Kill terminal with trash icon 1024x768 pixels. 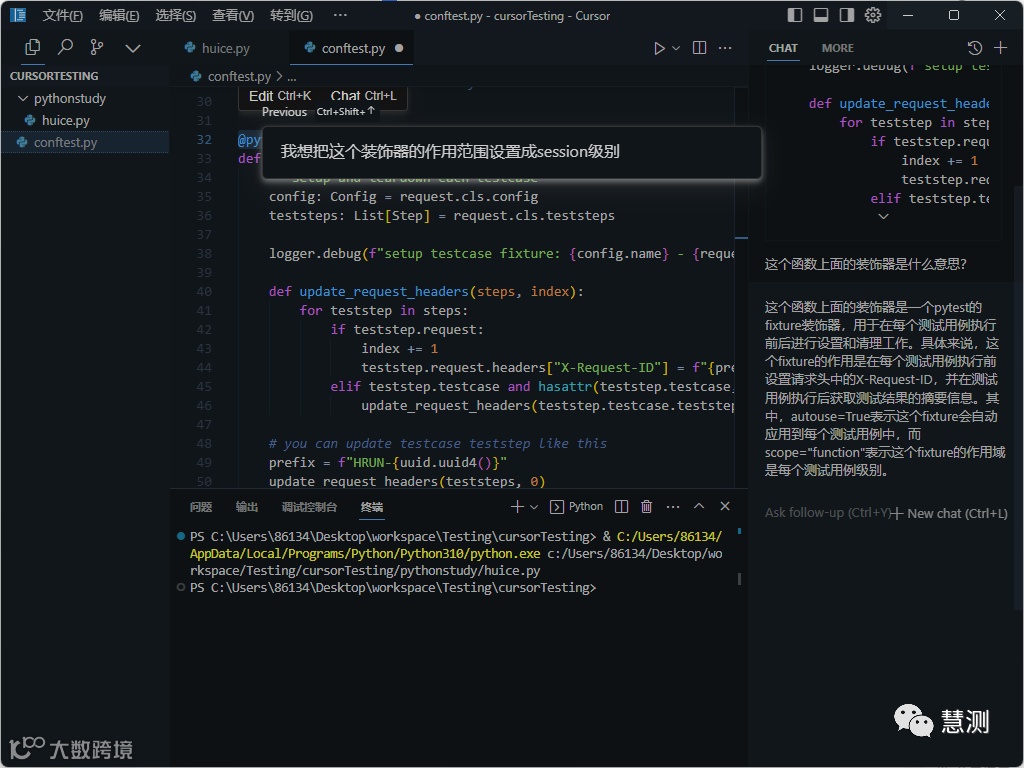[x=647, y=506]
